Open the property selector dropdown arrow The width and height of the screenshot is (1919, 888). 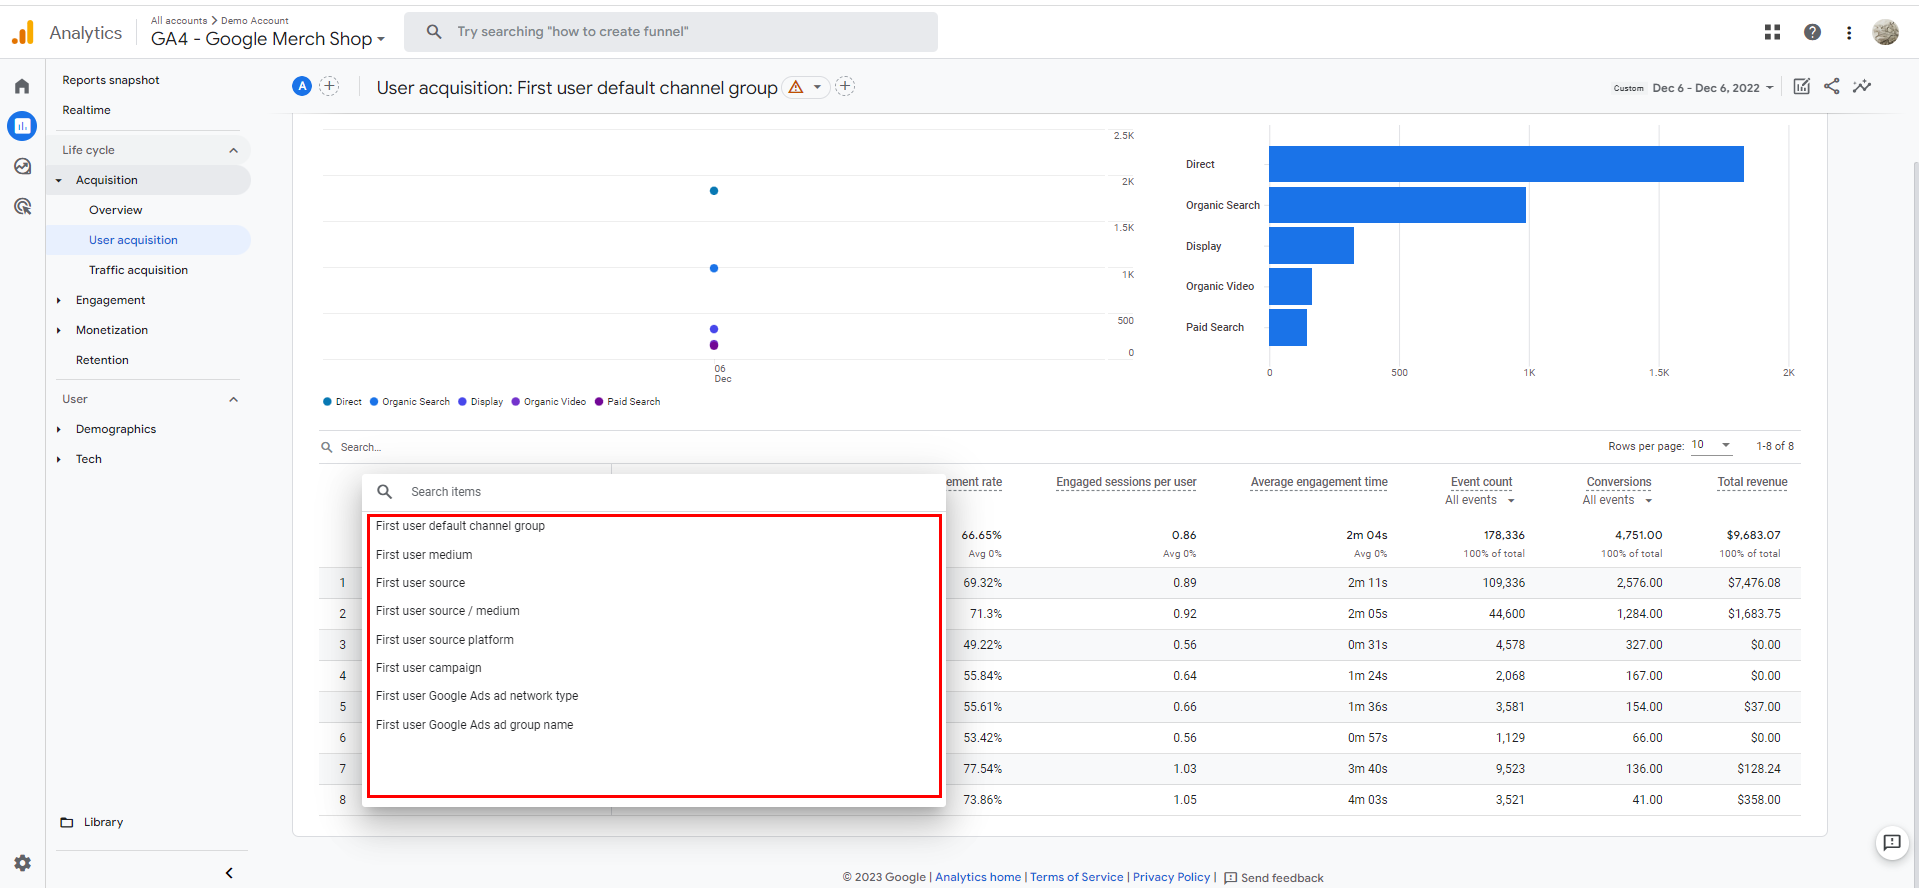coord(381,40)
